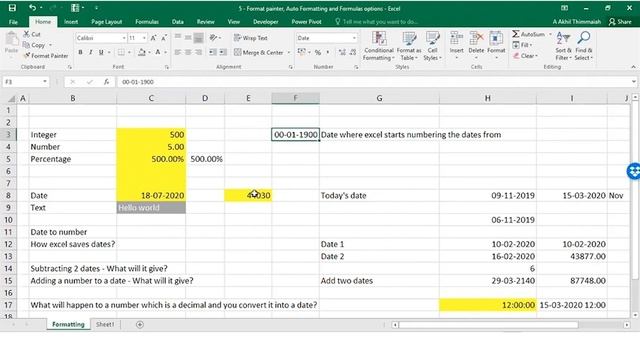Open the Format cells menu icon
Image resolution: width=640 pixels, height=360 pixels.
(x=496, y=39)
